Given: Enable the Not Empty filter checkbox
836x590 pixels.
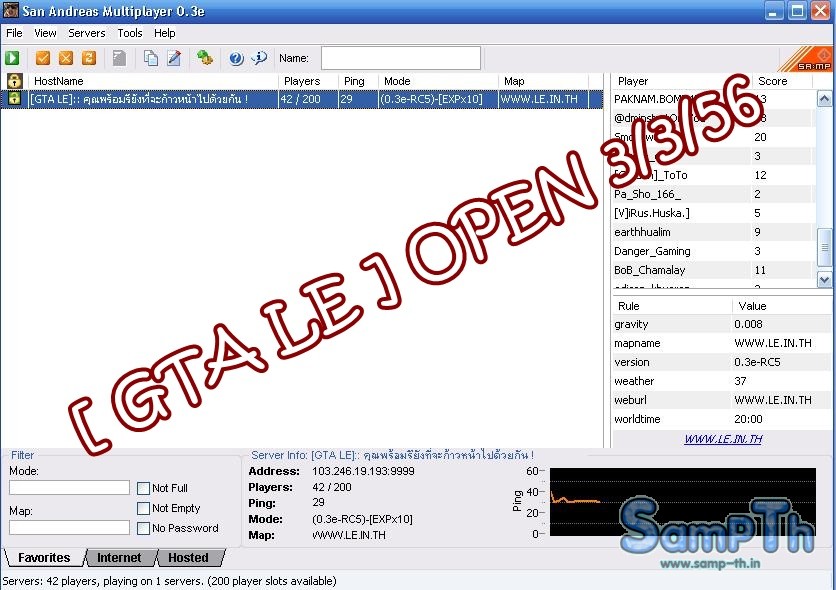Looking at the screenshot, I should click(143, 508).
